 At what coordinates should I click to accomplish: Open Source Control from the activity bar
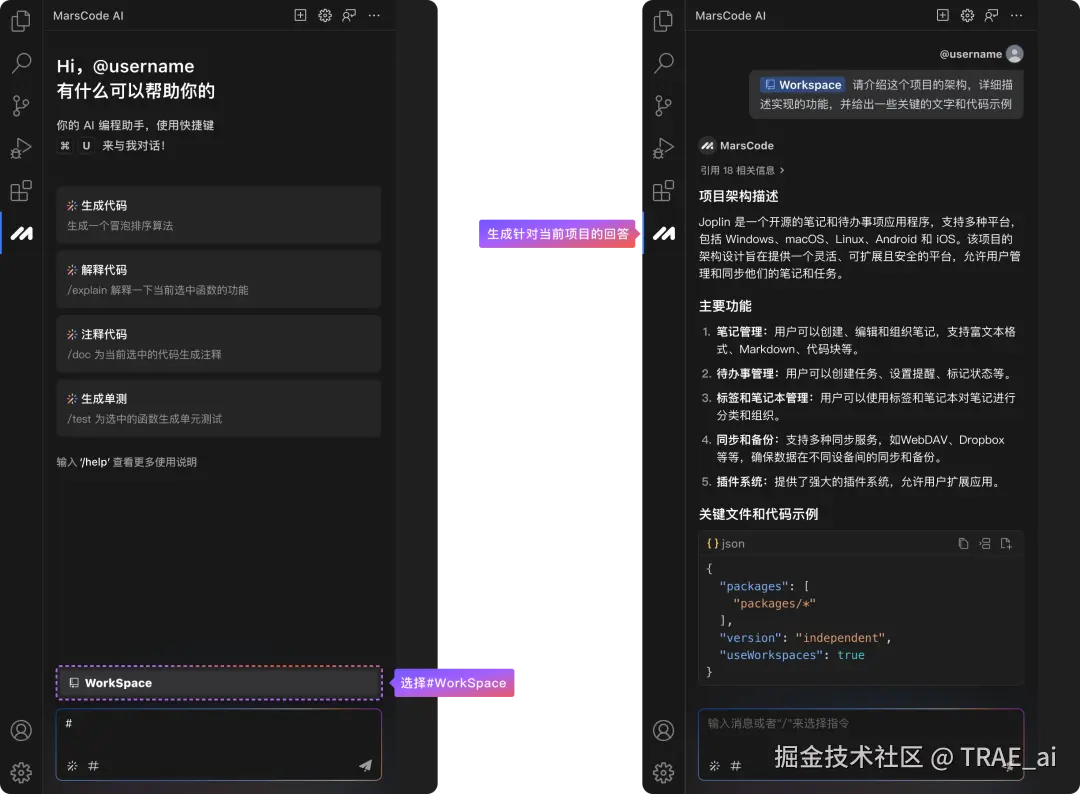(21, 105)
